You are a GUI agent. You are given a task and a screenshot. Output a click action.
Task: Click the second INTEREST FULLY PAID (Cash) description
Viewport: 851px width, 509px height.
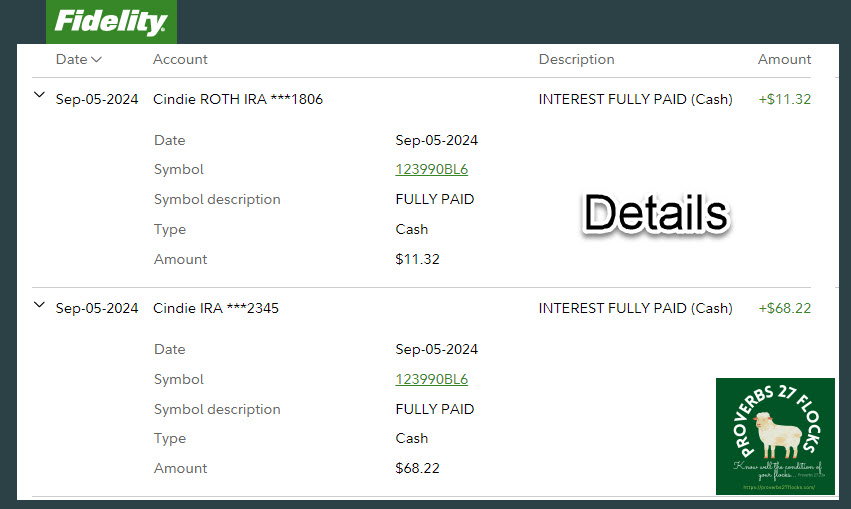coord(635,309)
